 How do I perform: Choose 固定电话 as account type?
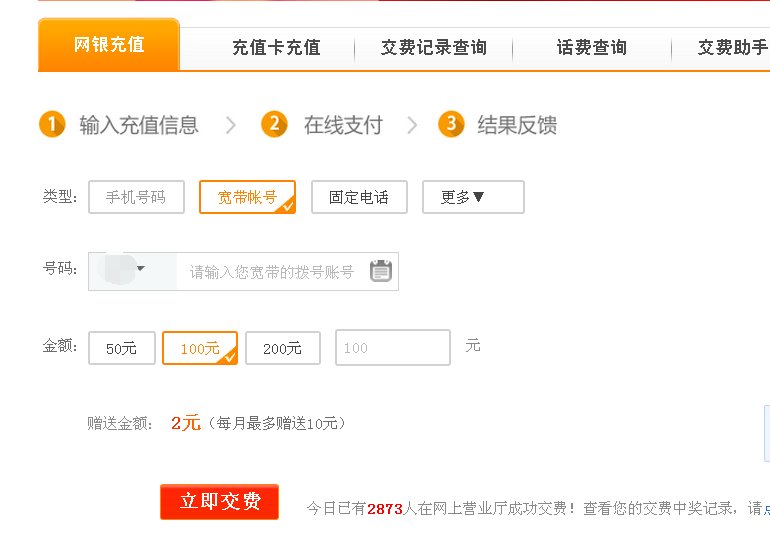pos(359,197)
